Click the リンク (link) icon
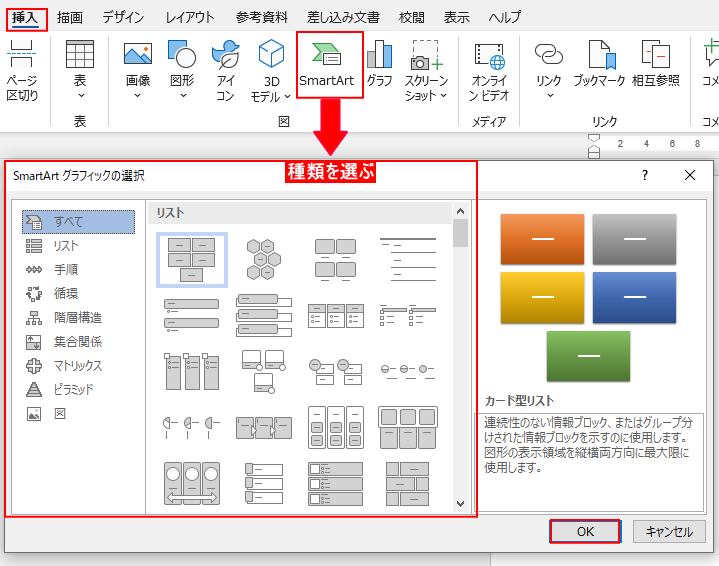 point(548,54)
